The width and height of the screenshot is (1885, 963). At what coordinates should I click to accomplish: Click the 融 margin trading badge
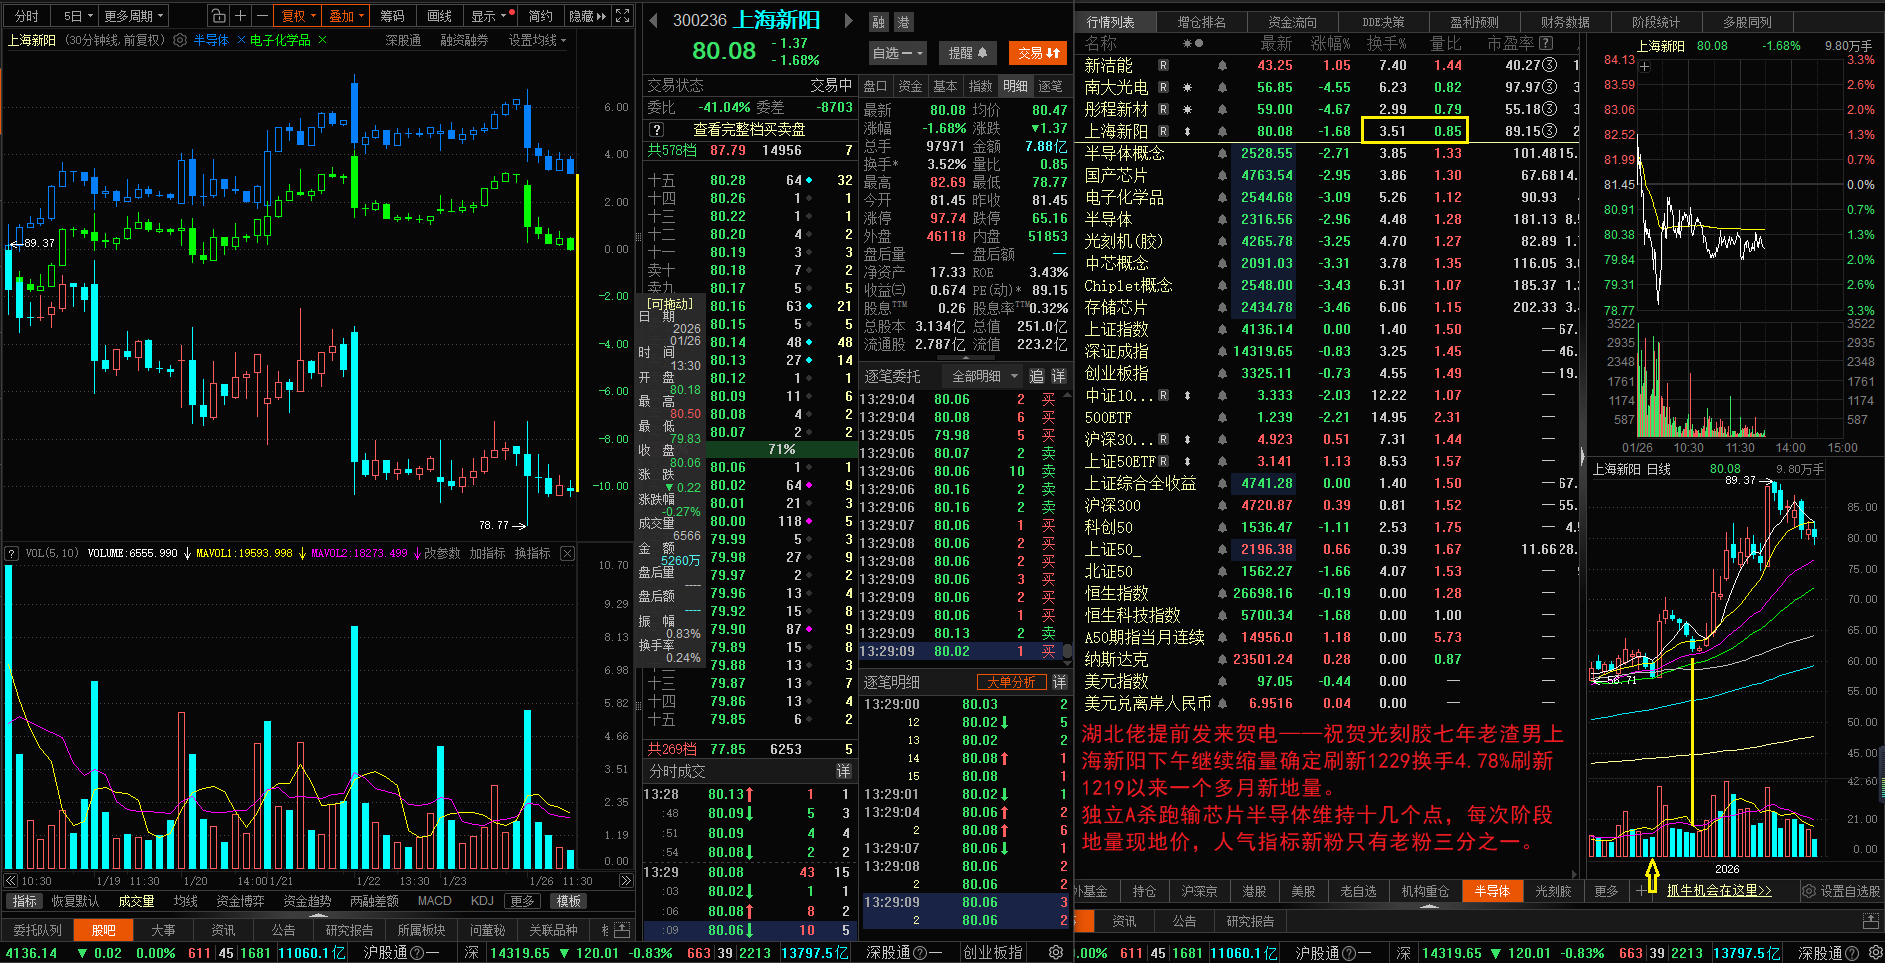tap(879, 22)
